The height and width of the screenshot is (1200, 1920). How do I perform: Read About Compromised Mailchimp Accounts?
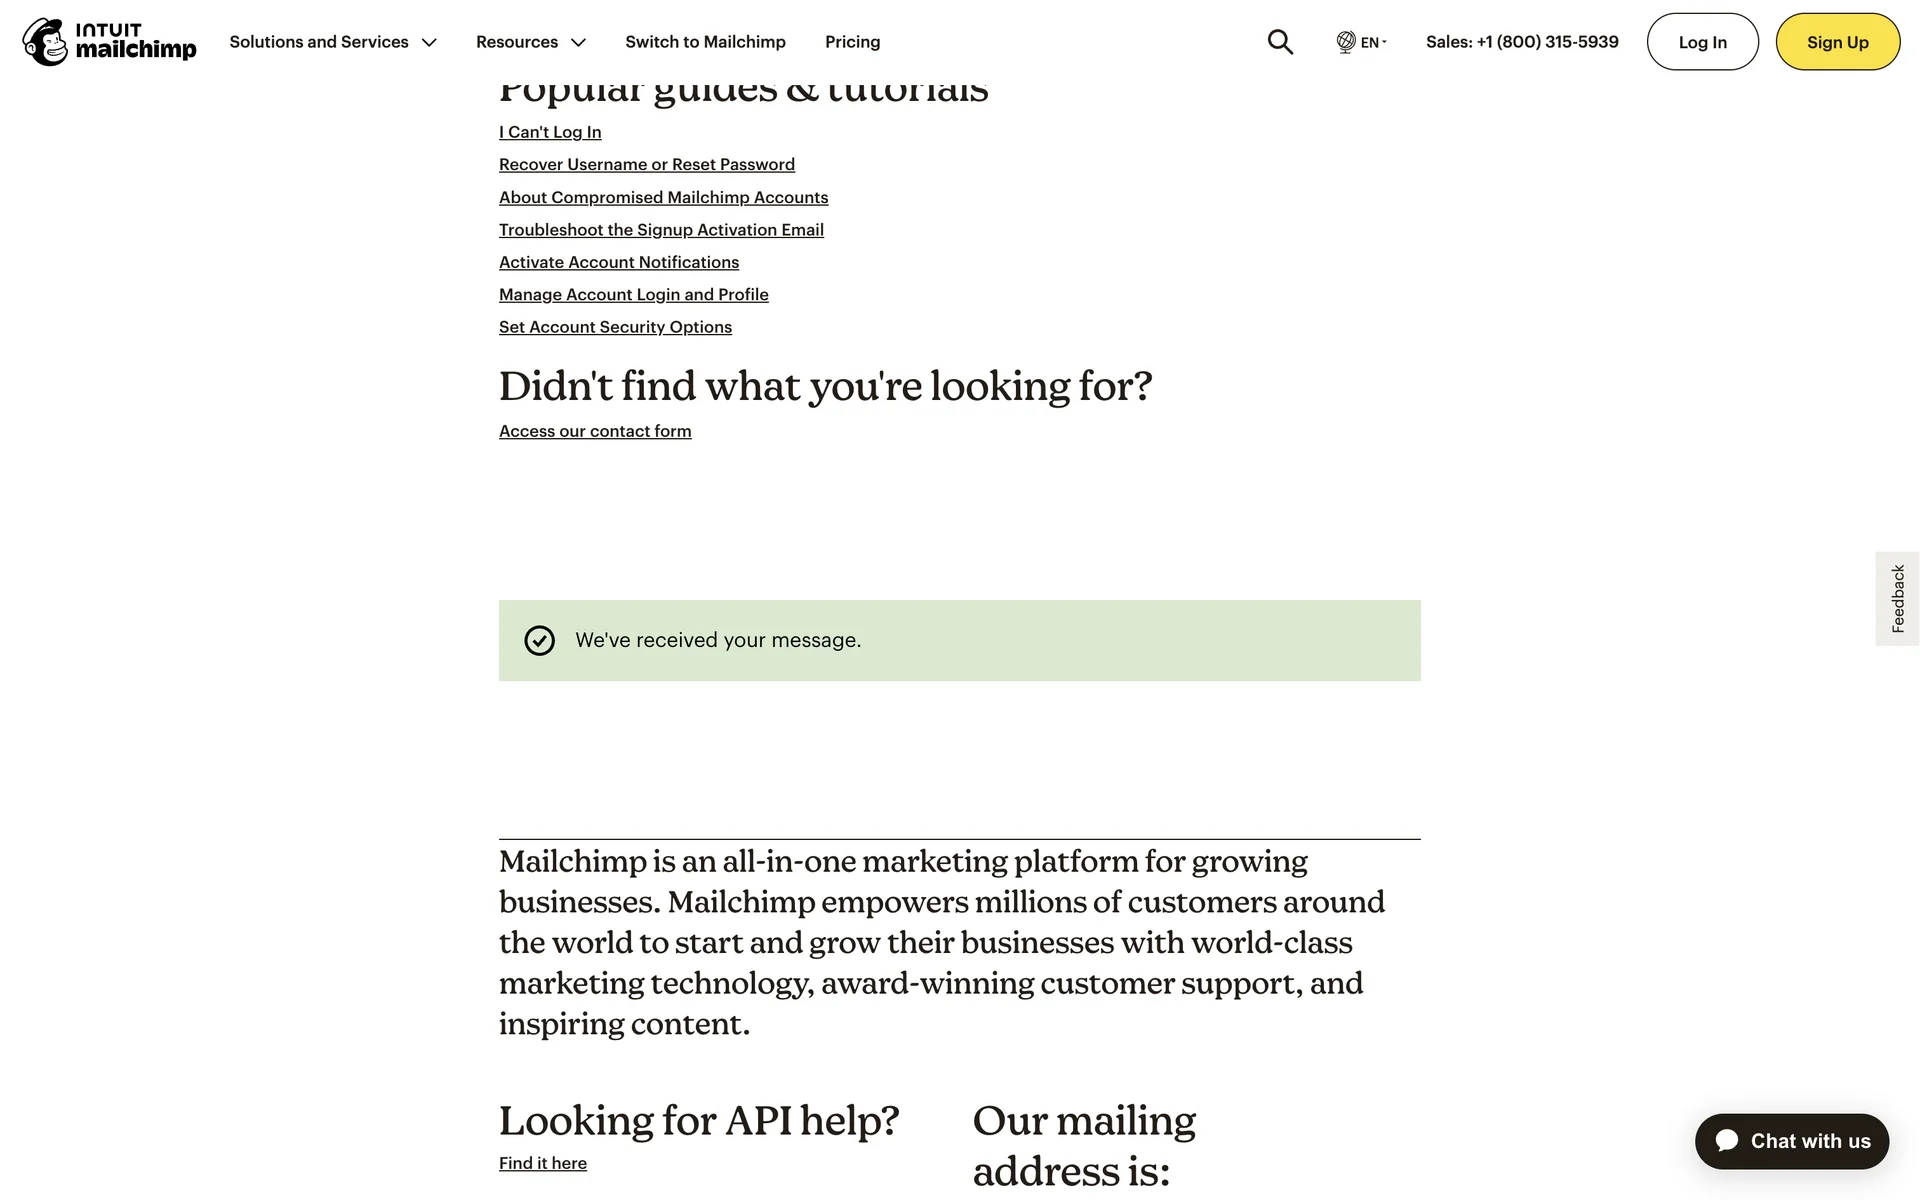click(x=663, y=197)
